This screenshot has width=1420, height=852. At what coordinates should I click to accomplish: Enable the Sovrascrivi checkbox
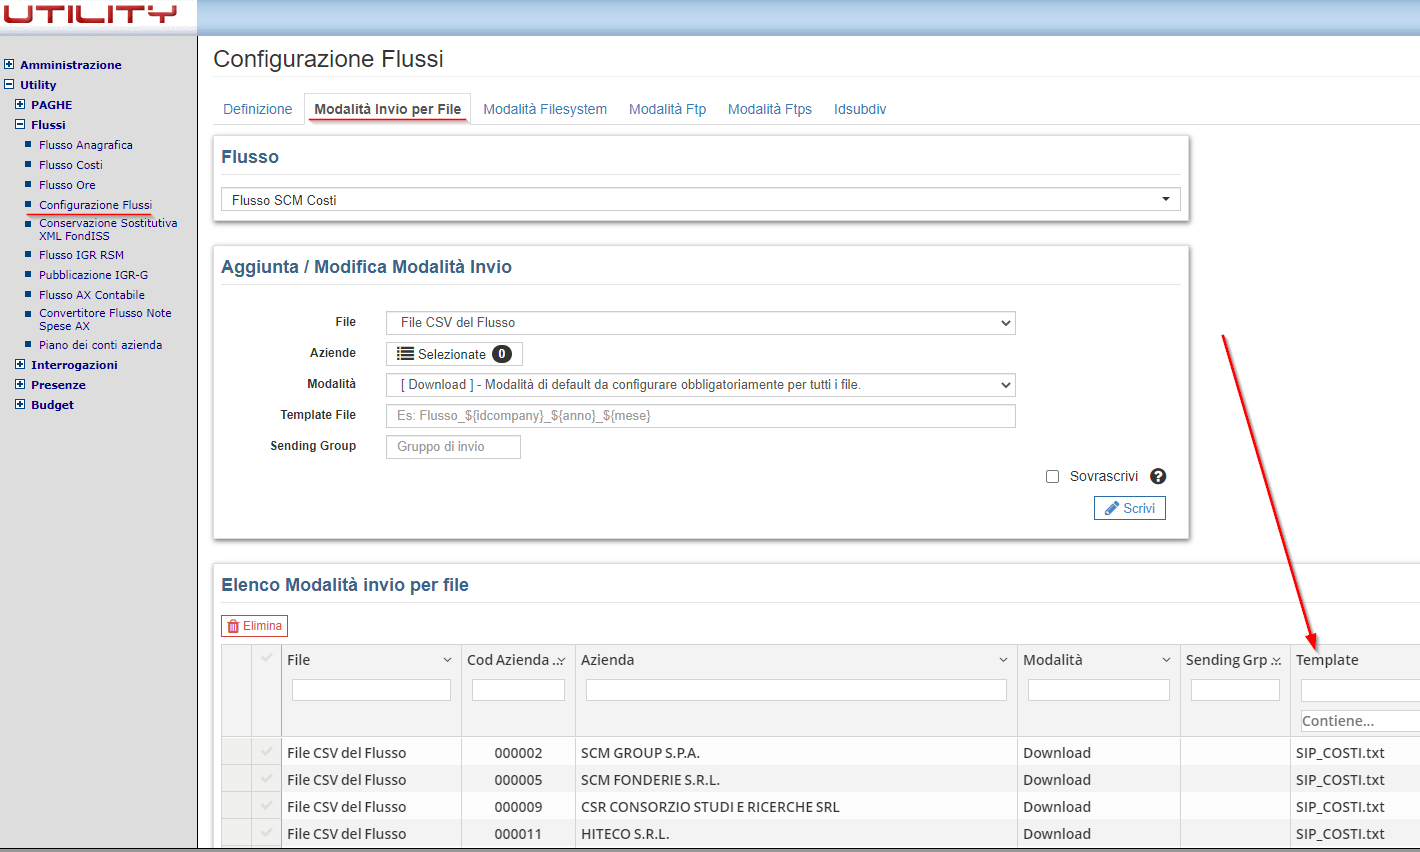click(x=1052, y=477)
